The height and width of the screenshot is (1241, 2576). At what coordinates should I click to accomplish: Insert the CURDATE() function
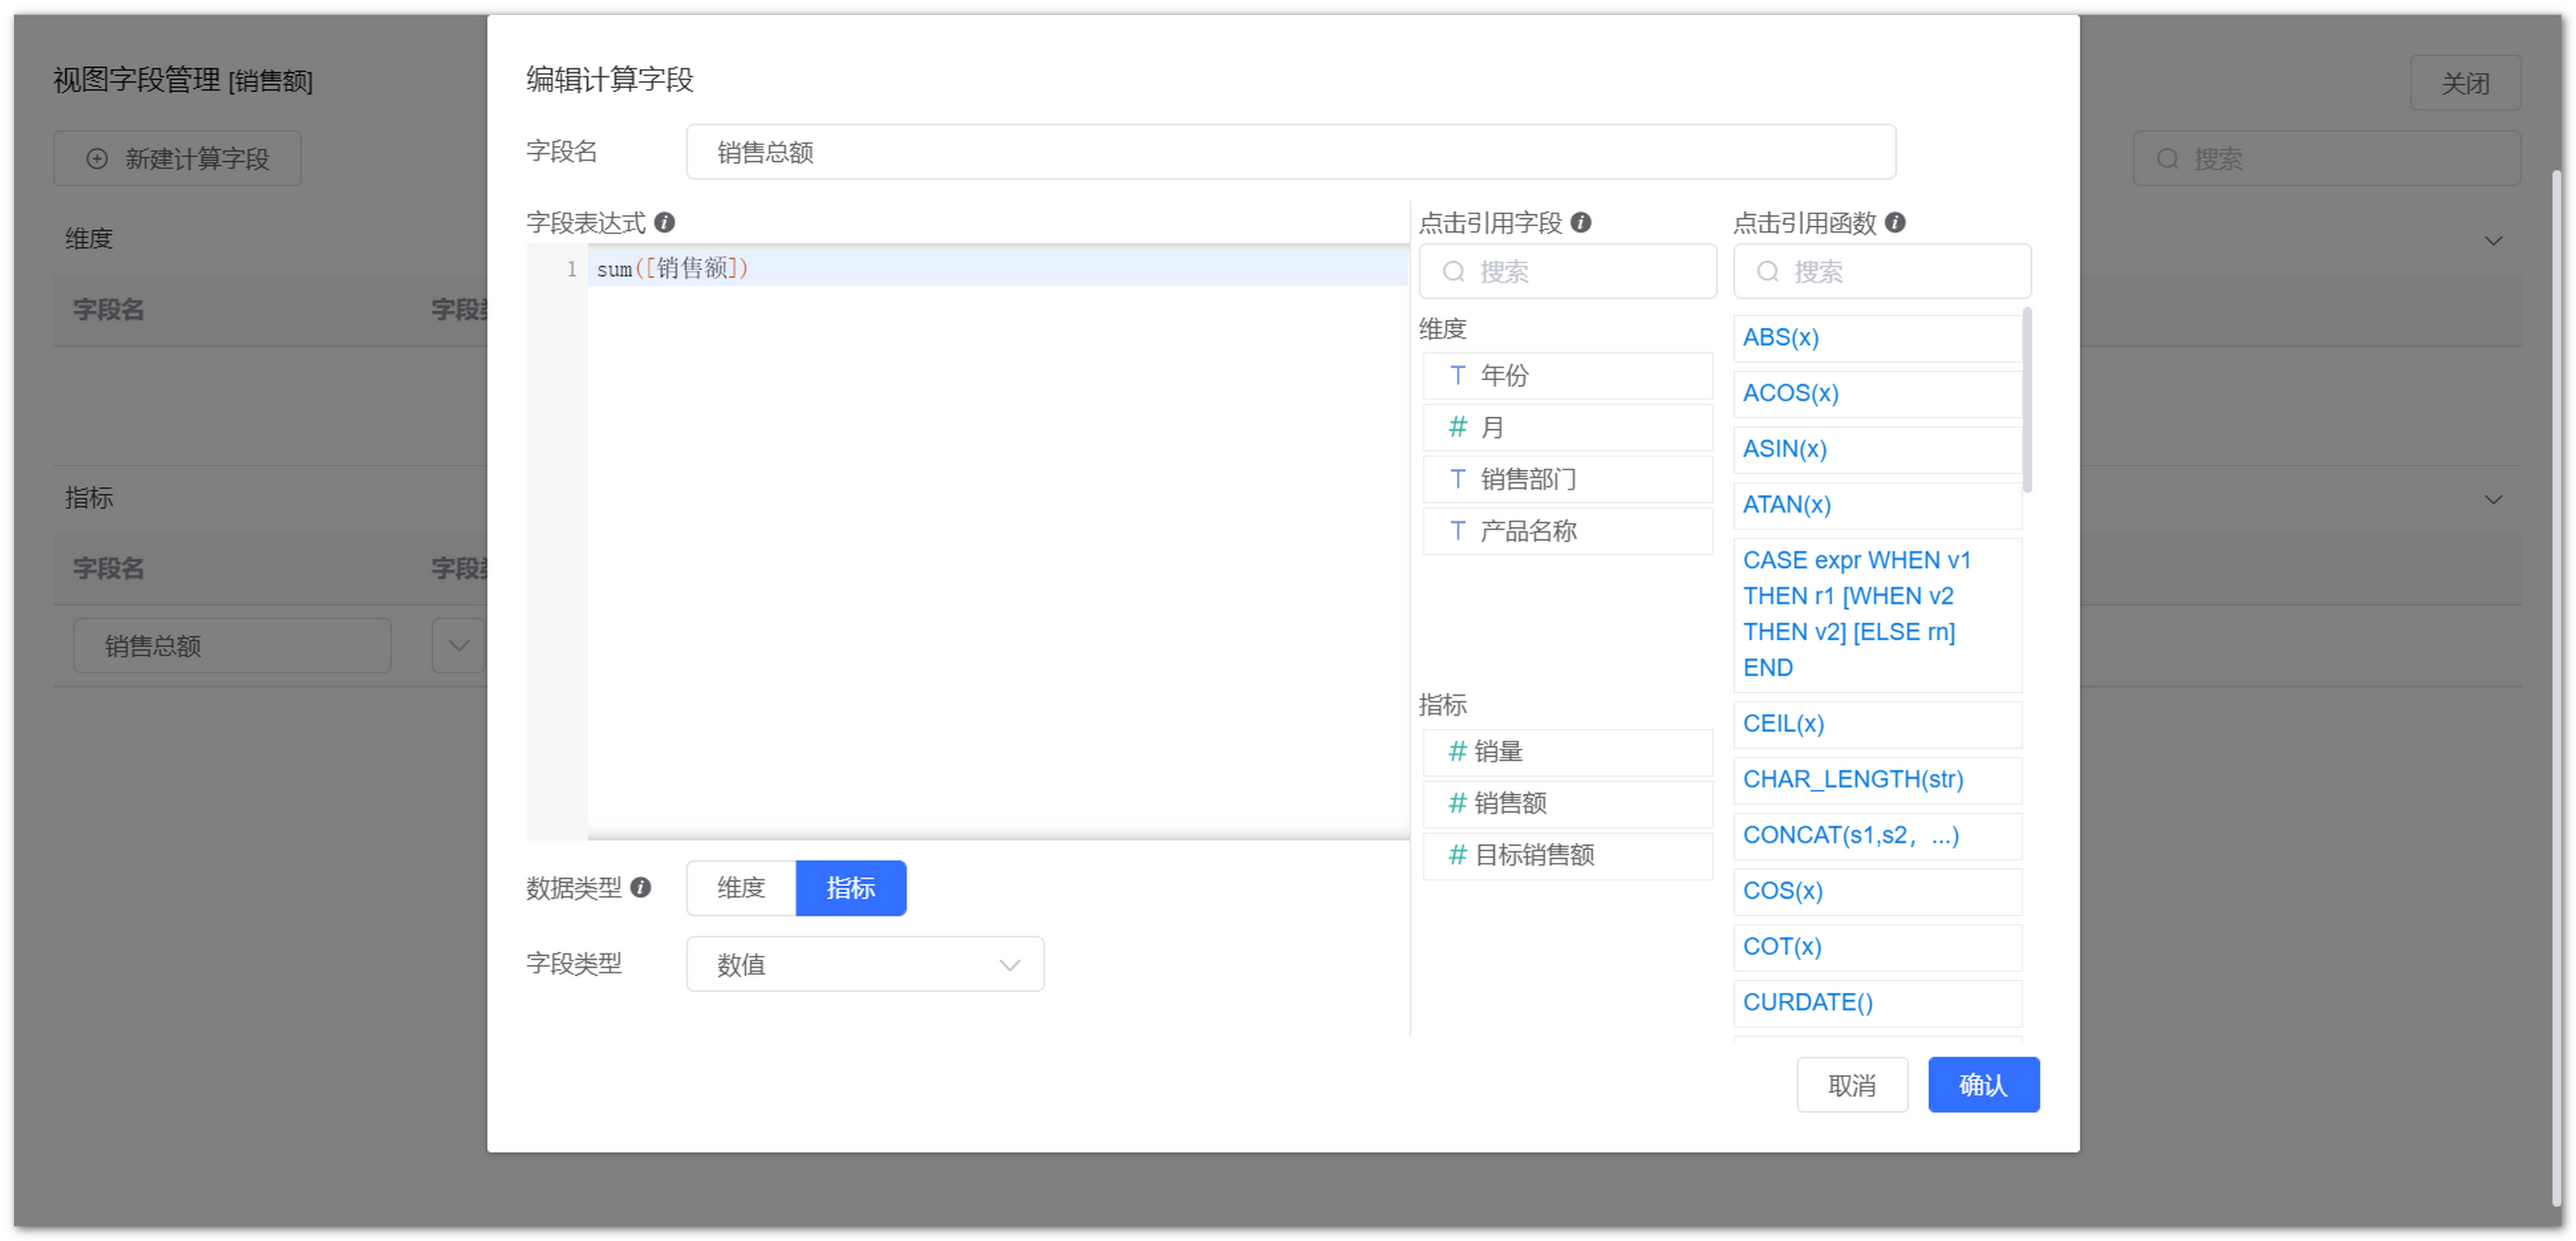pos(1877,1003)
